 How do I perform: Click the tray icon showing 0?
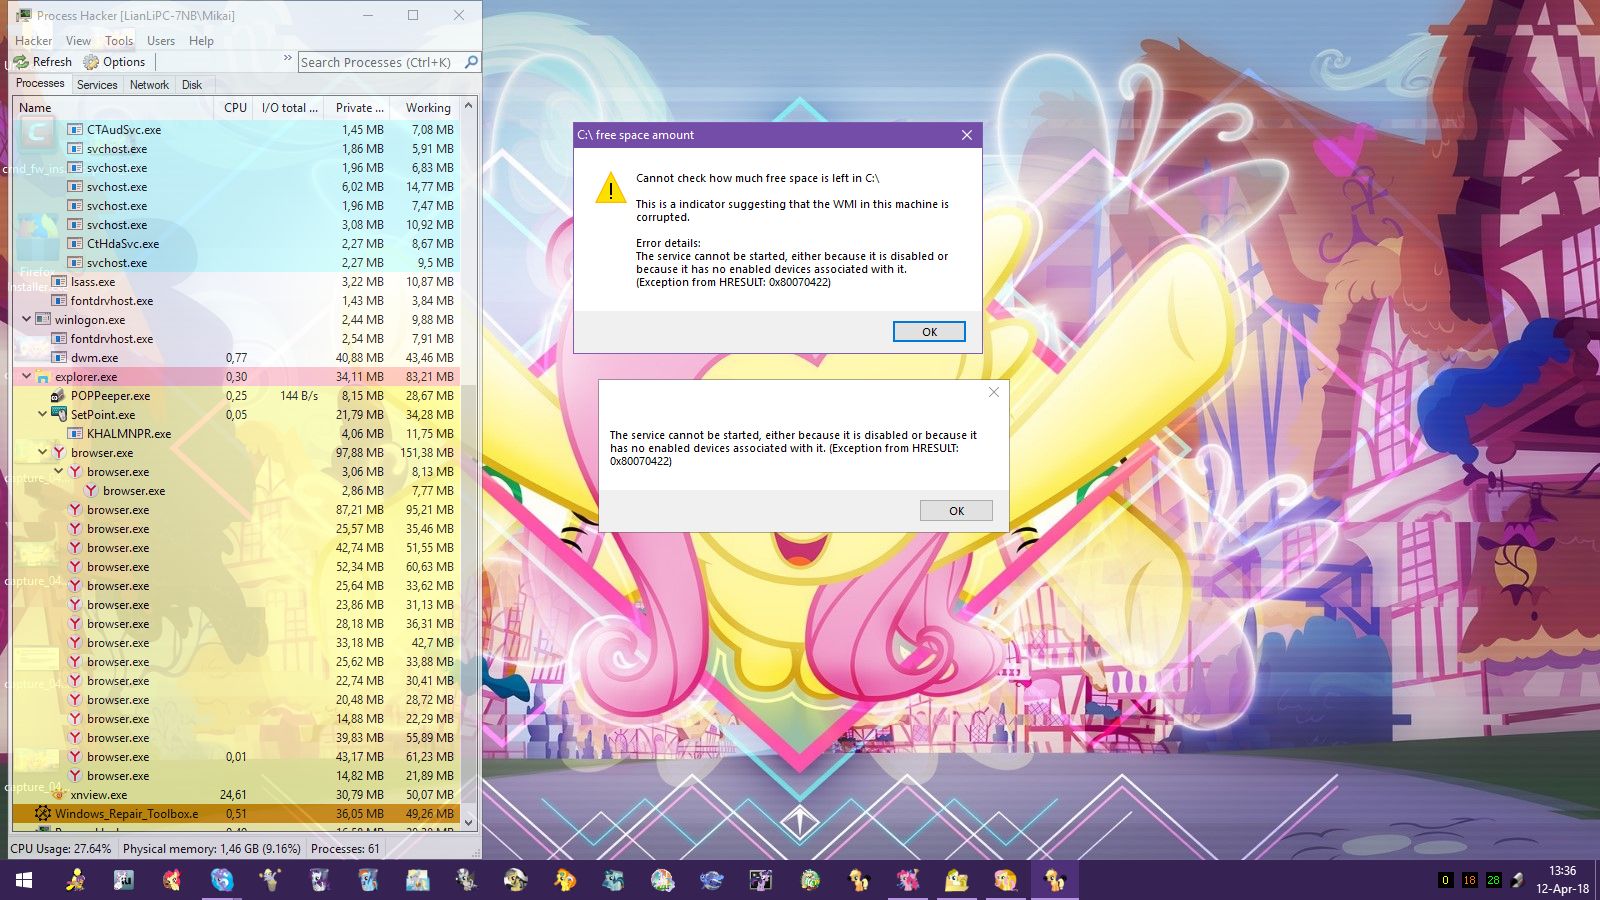pos(1445,880)
